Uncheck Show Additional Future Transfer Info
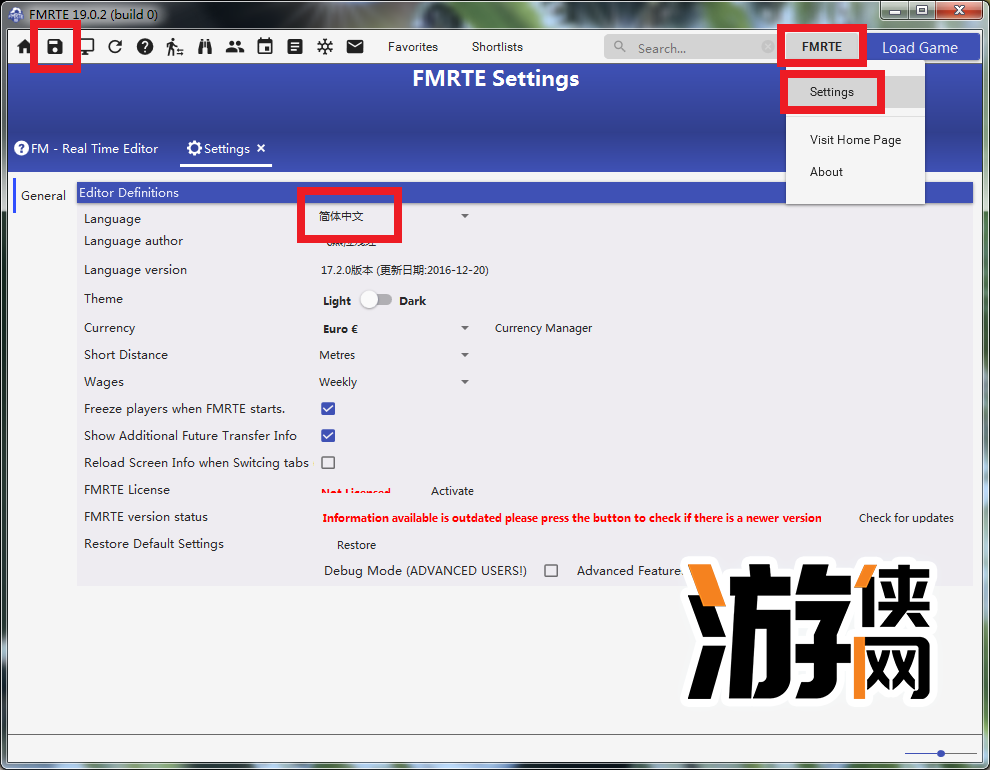Image resolution: width=990 pixels, height=770 pixels. pos(328,435)
